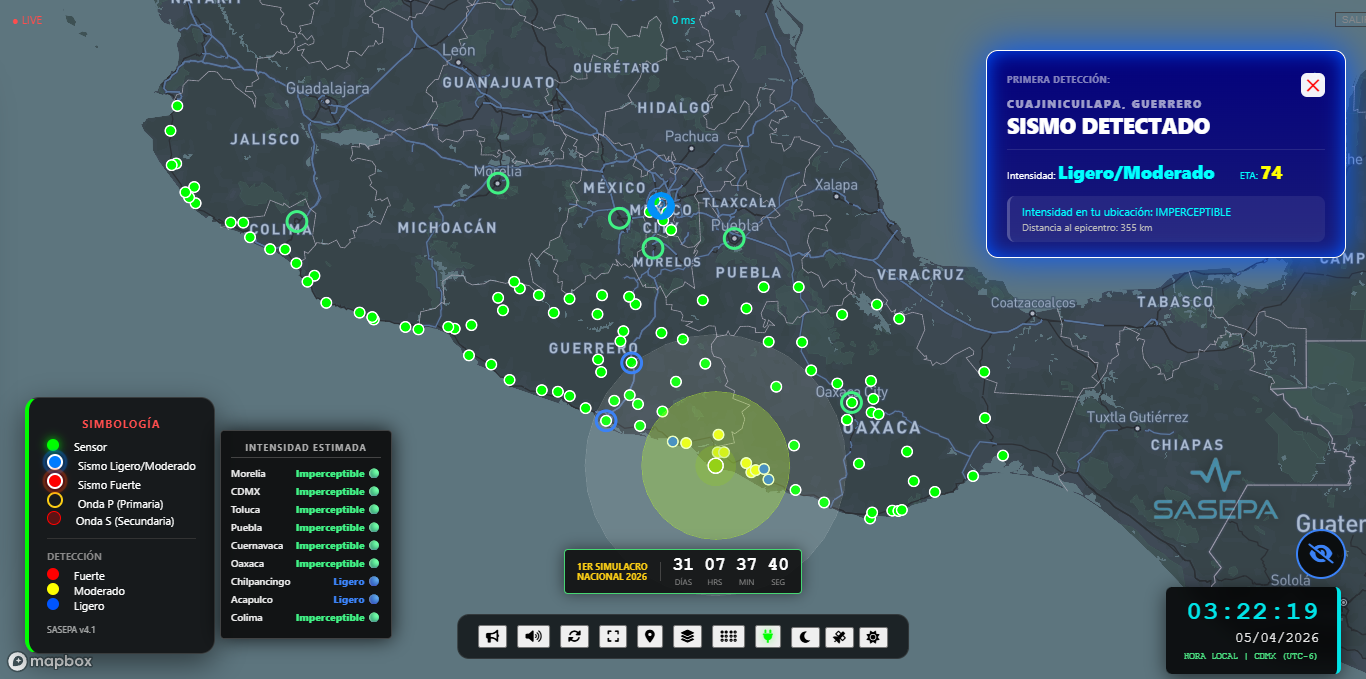Mute the sound with speaker icon
This screenshot has width=1366, height=679.
coord(533,636)
